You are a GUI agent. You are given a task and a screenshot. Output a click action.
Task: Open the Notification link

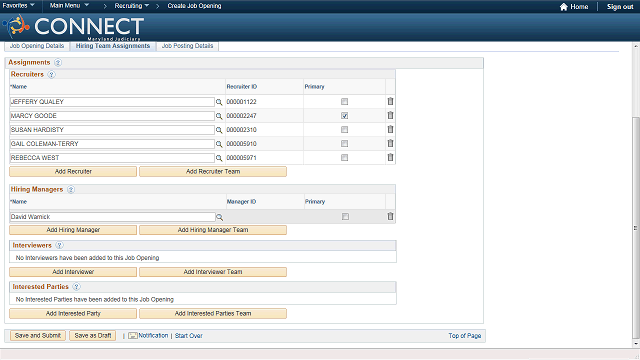click(153, 336)
